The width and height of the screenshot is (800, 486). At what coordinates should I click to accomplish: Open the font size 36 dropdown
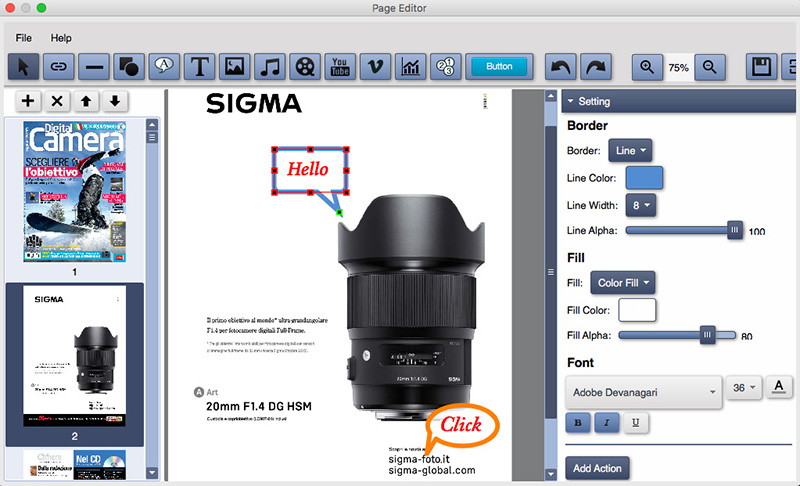tap(744, 388)
